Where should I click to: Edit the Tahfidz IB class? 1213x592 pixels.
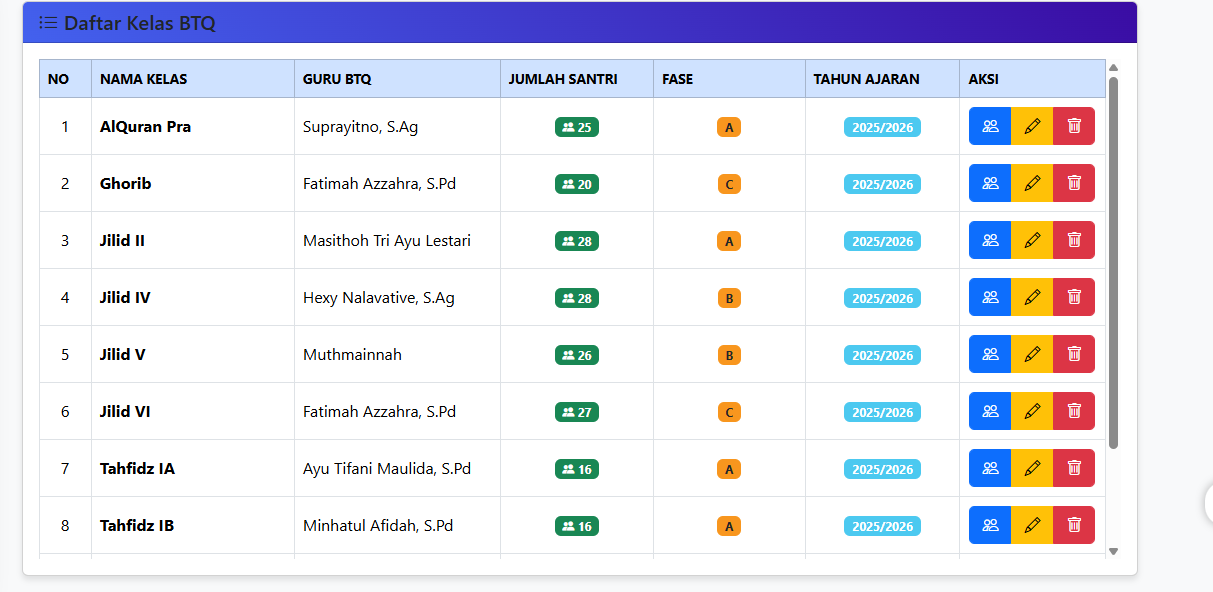coord(1032,525)
